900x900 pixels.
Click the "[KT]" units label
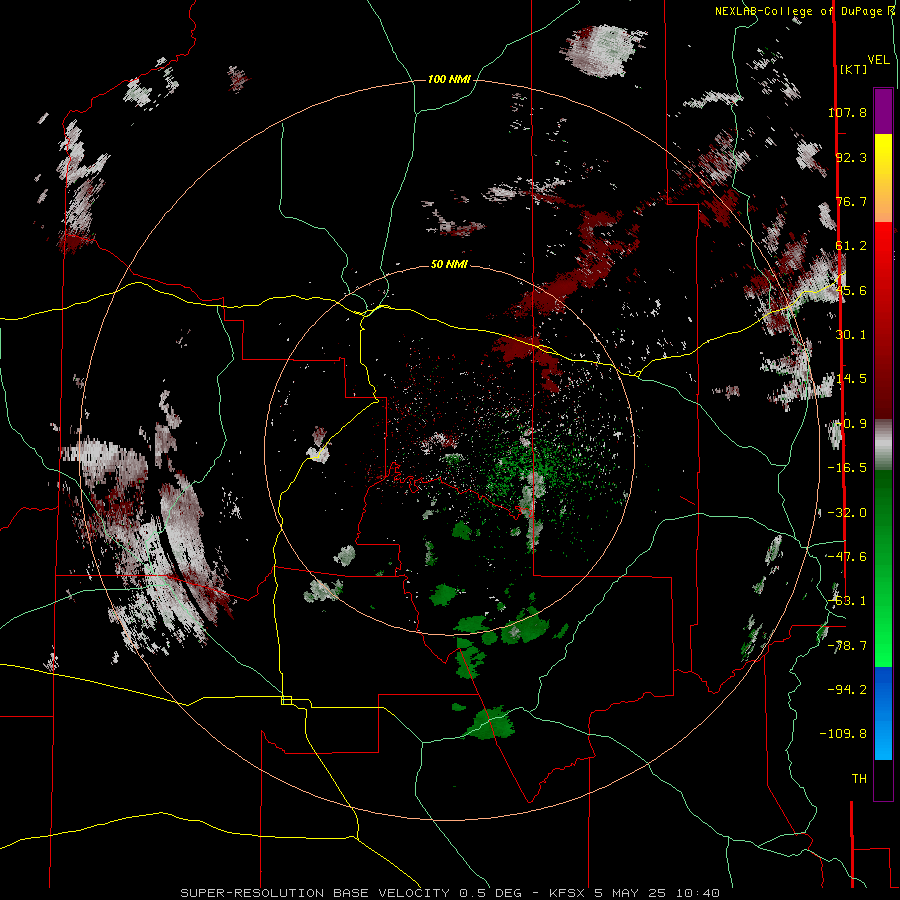tap(853, 69)
